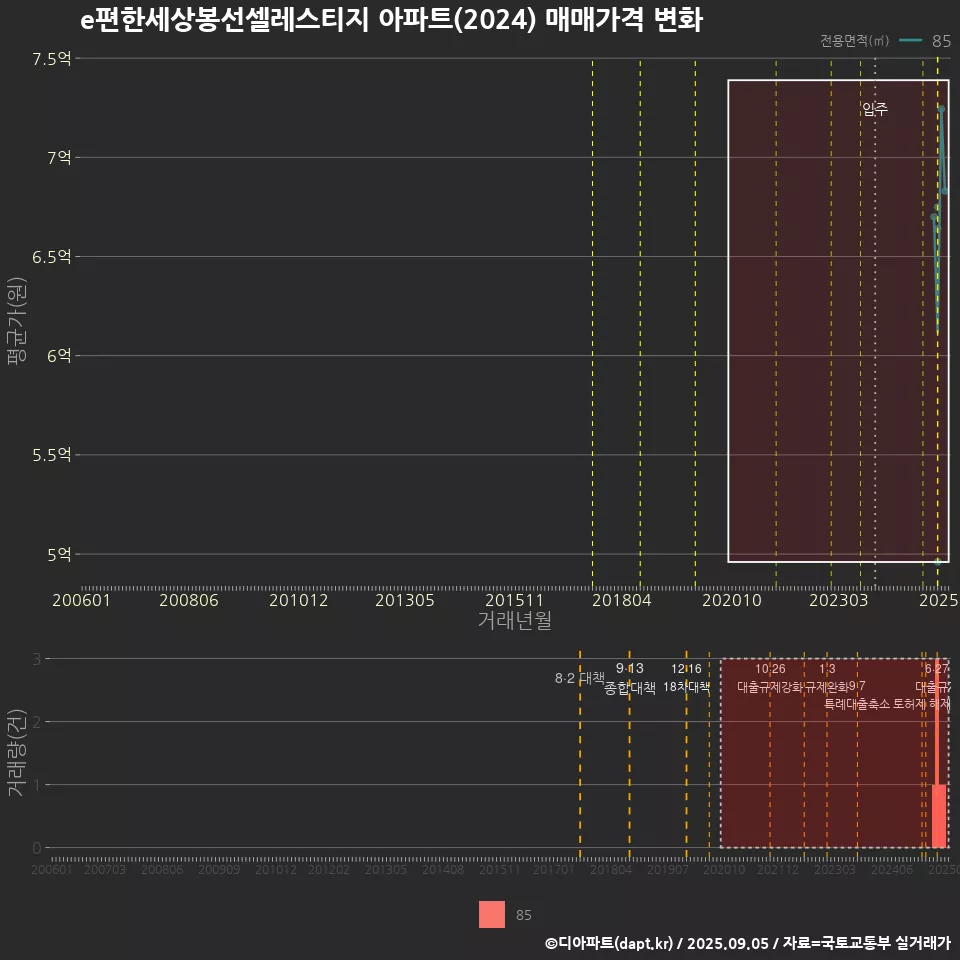
Task: Click '200806' on the price chart x-axis
Action: (x=189, y=600)
